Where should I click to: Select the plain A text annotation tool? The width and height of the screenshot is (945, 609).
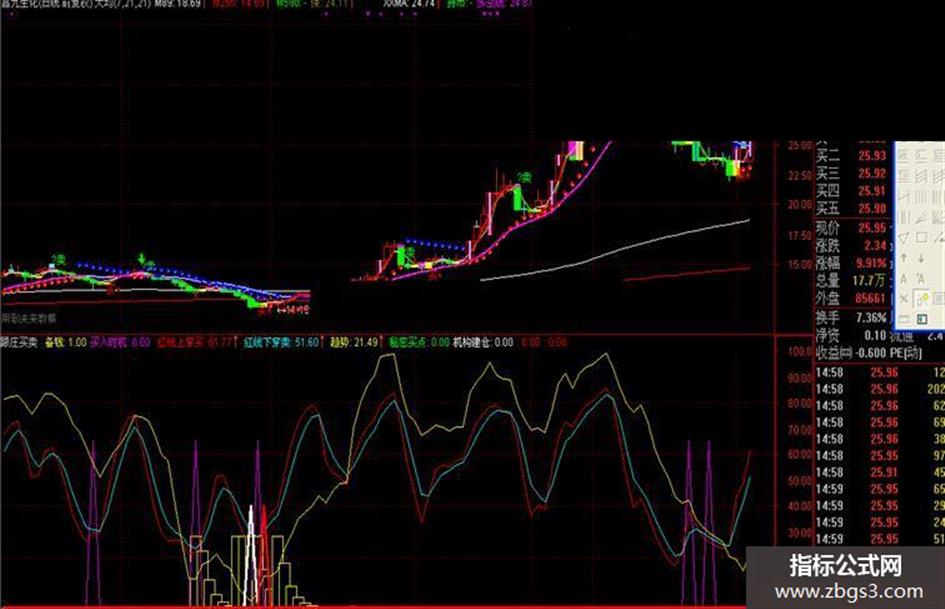tap(903, 279)
